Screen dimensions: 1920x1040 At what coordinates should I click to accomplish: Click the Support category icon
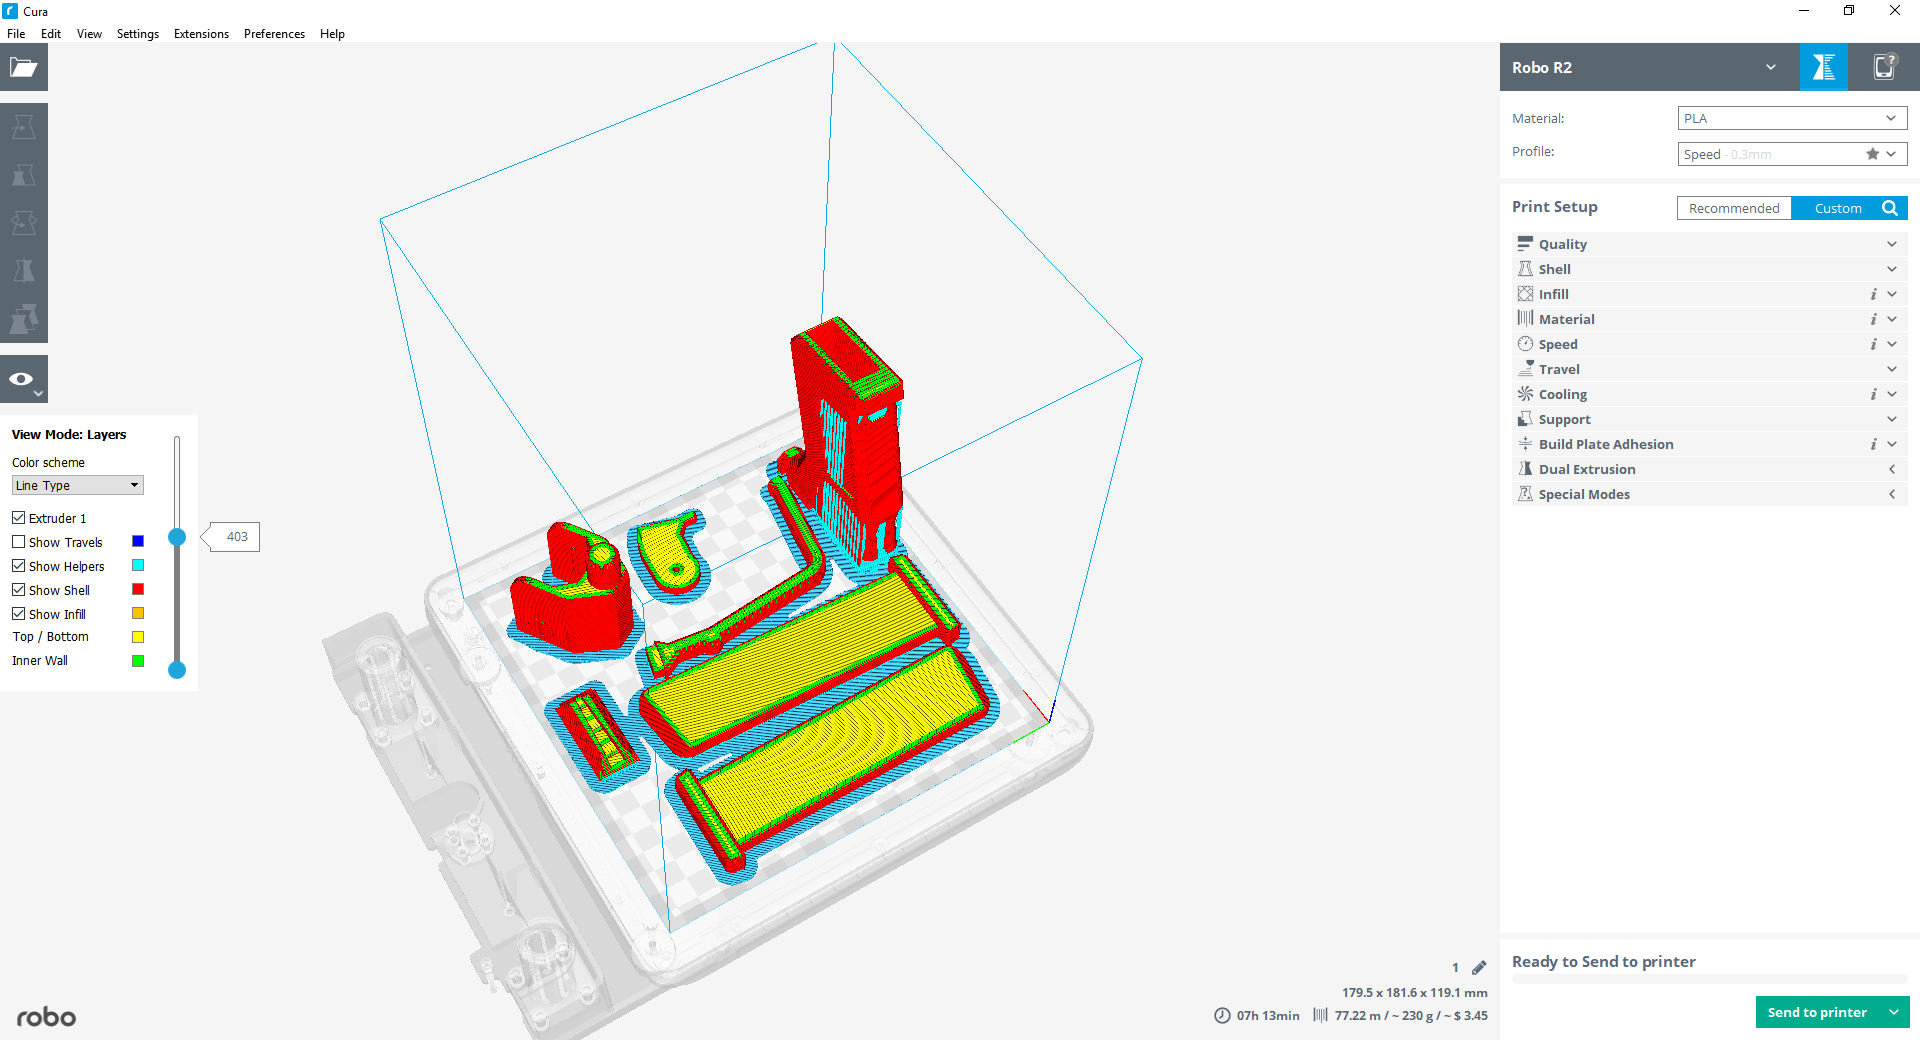pyautogui.click(x=1525, y=419)
